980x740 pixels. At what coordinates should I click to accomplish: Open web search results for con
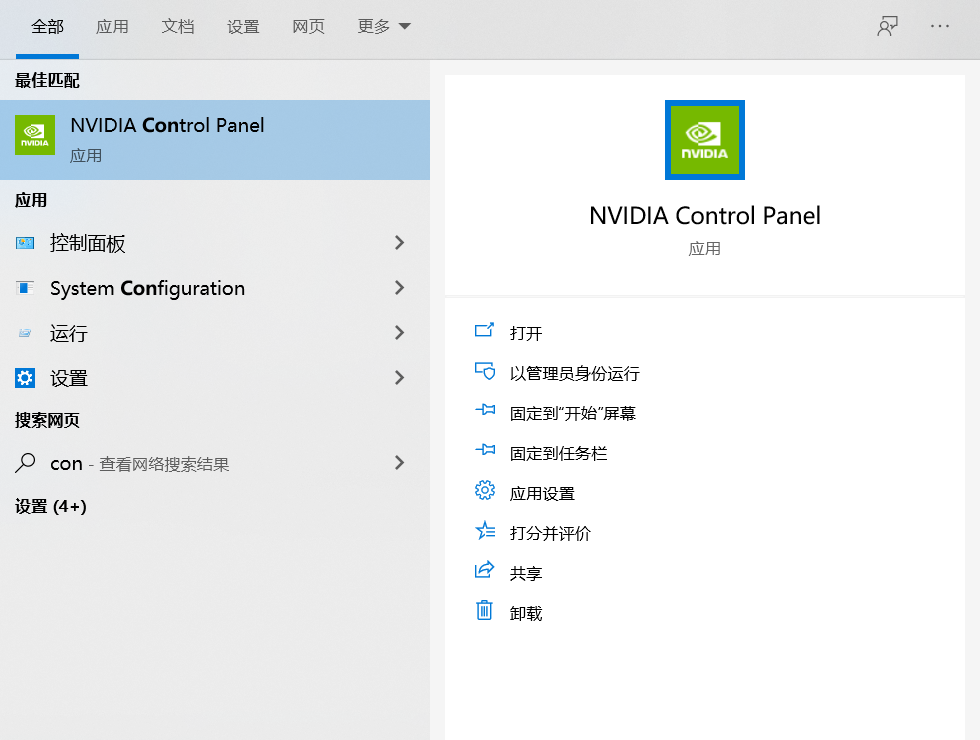click(140, 463)
